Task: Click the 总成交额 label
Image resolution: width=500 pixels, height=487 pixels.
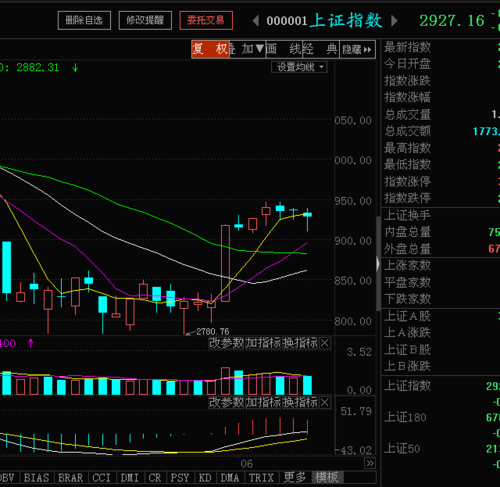Action: (x=407, y=131)
